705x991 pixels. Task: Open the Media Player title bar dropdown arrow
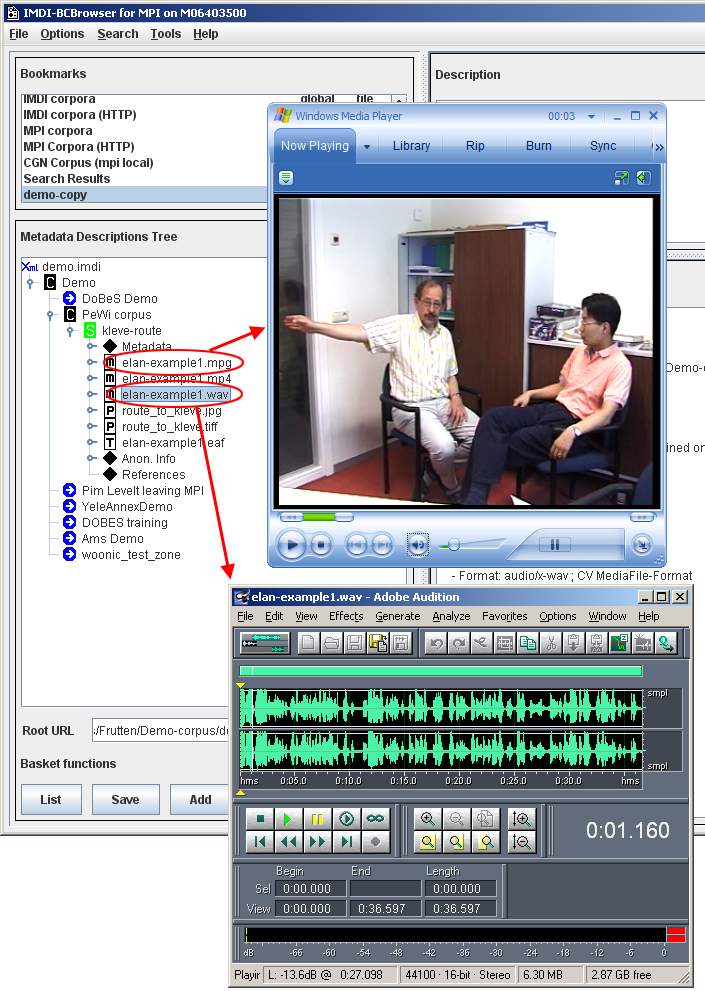[591, 116]
